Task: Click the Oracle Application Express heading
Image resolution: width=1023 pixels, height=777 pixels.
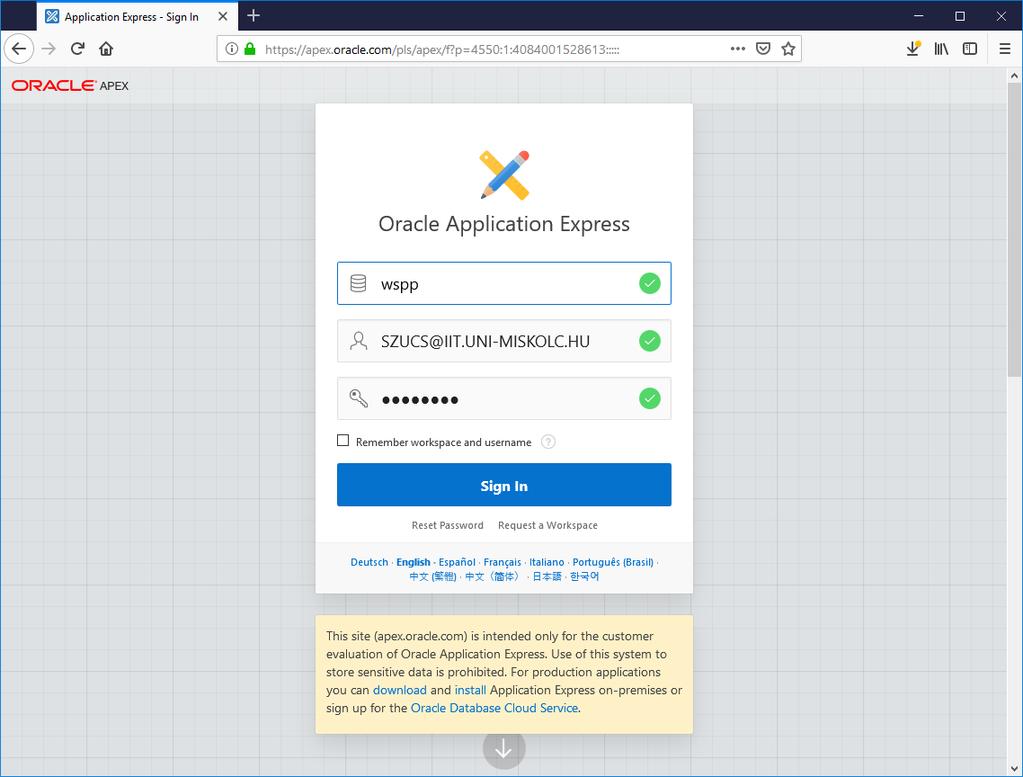Action: pyautogui.click(x=504, y=224)
